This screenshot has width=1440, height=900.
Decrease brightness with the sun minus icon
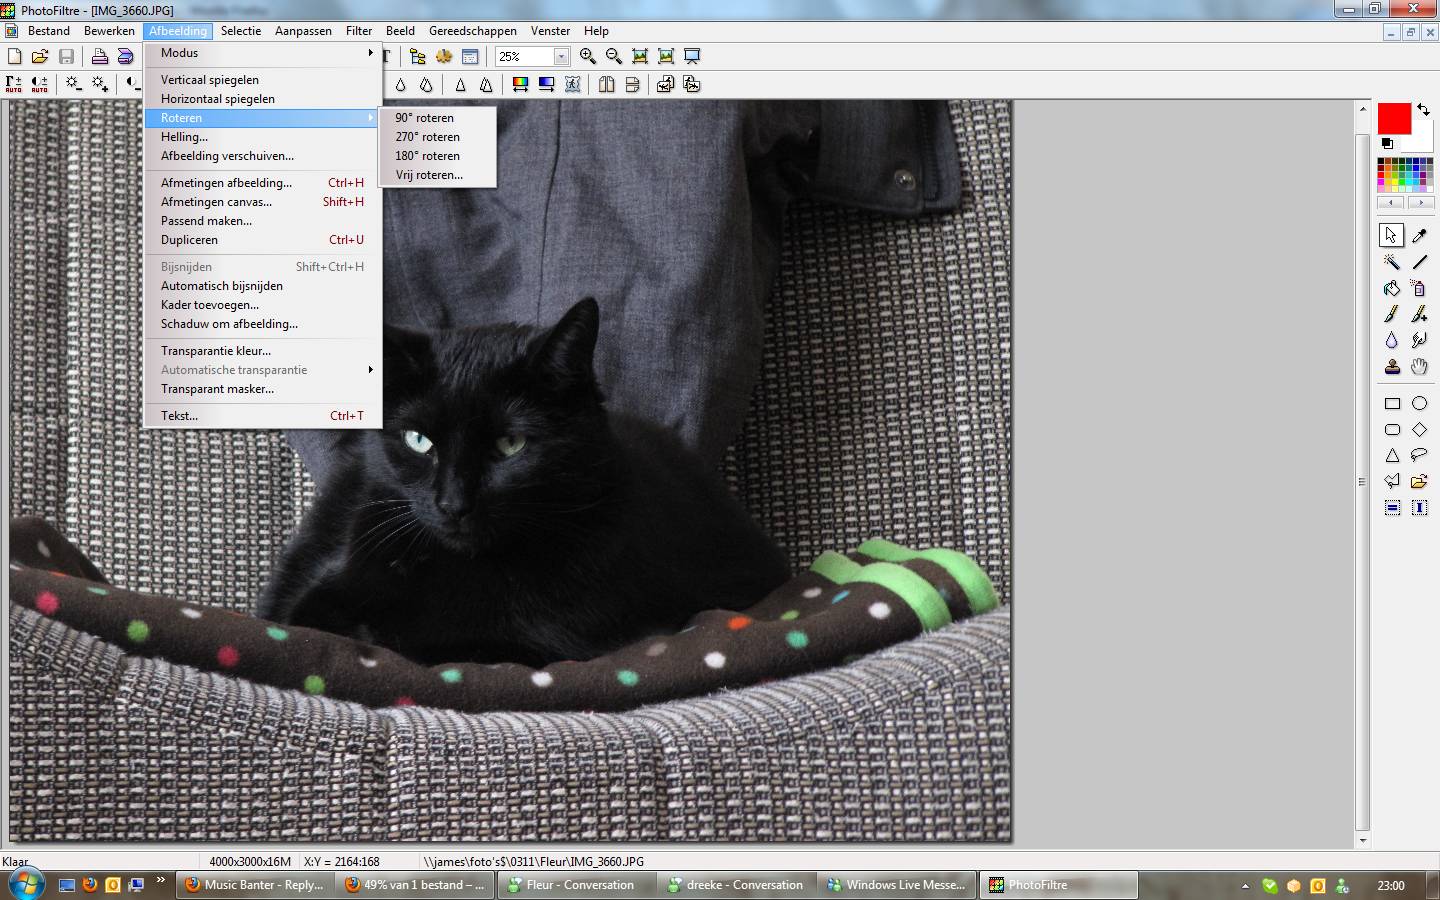[74, 84]
